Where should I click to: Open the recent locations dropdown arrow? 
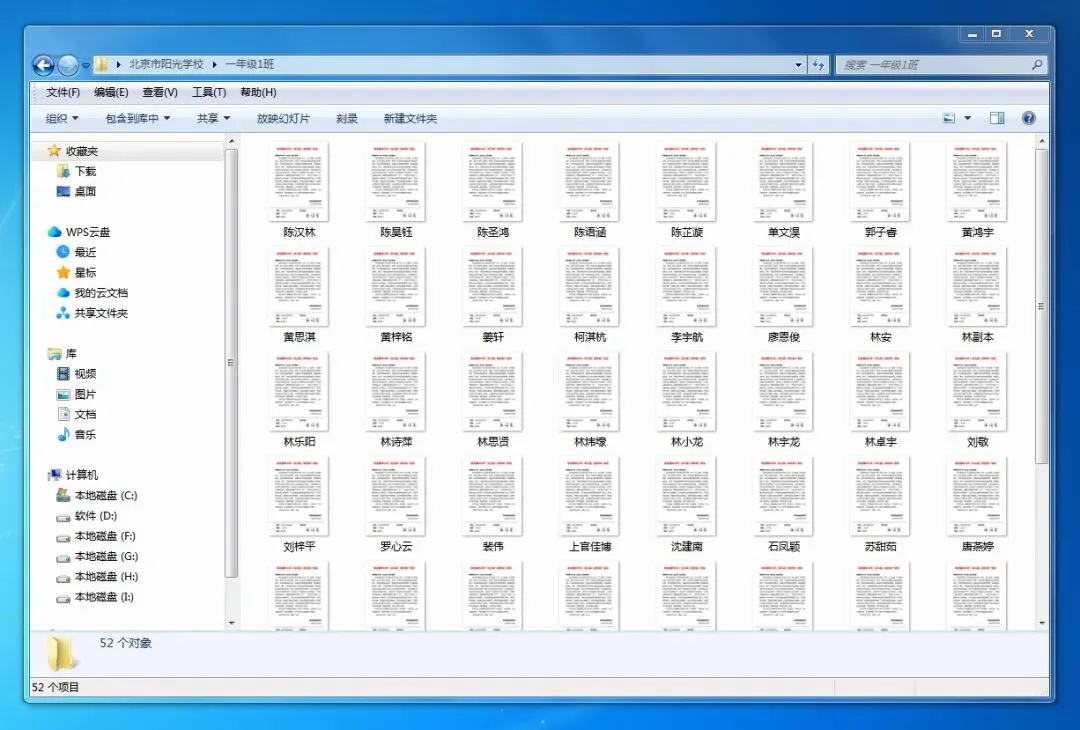click(x=86, y=65)
